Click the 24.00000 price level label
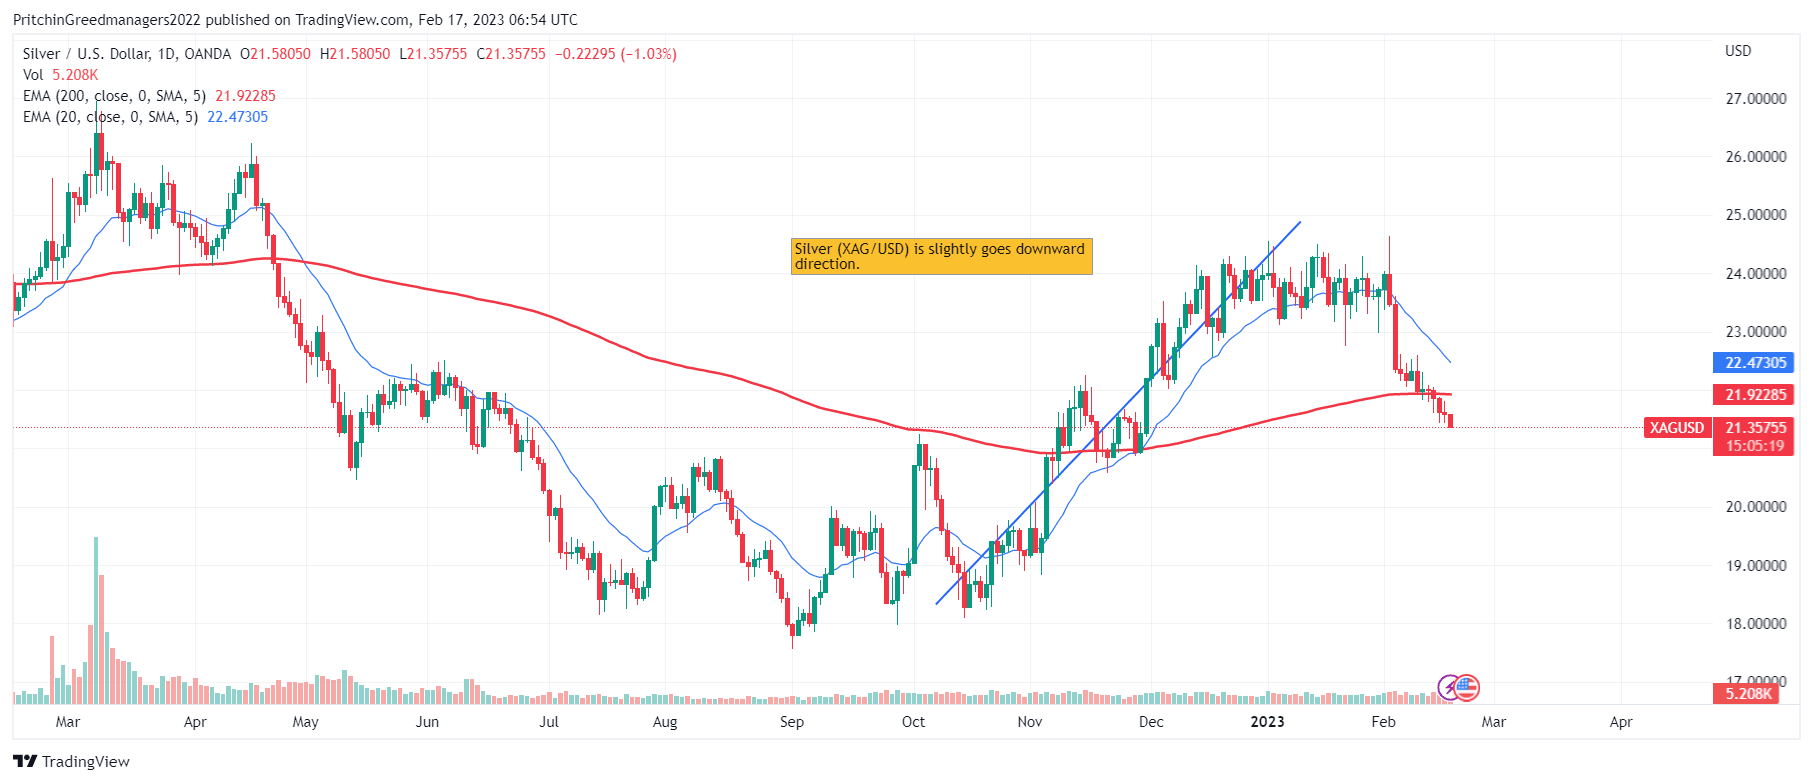Viewport: 1813px width, 783px height. [x=1756, y=274]
